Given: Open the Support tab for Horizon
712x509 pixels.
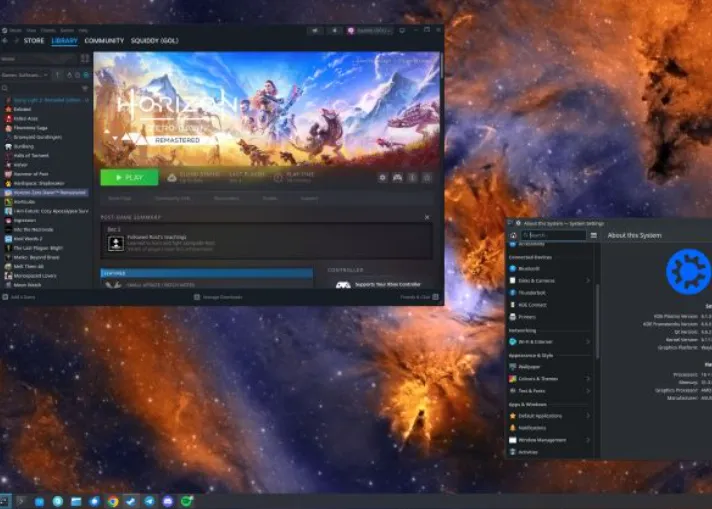Looking at the screenshot, I should click(x=309, y=198).
